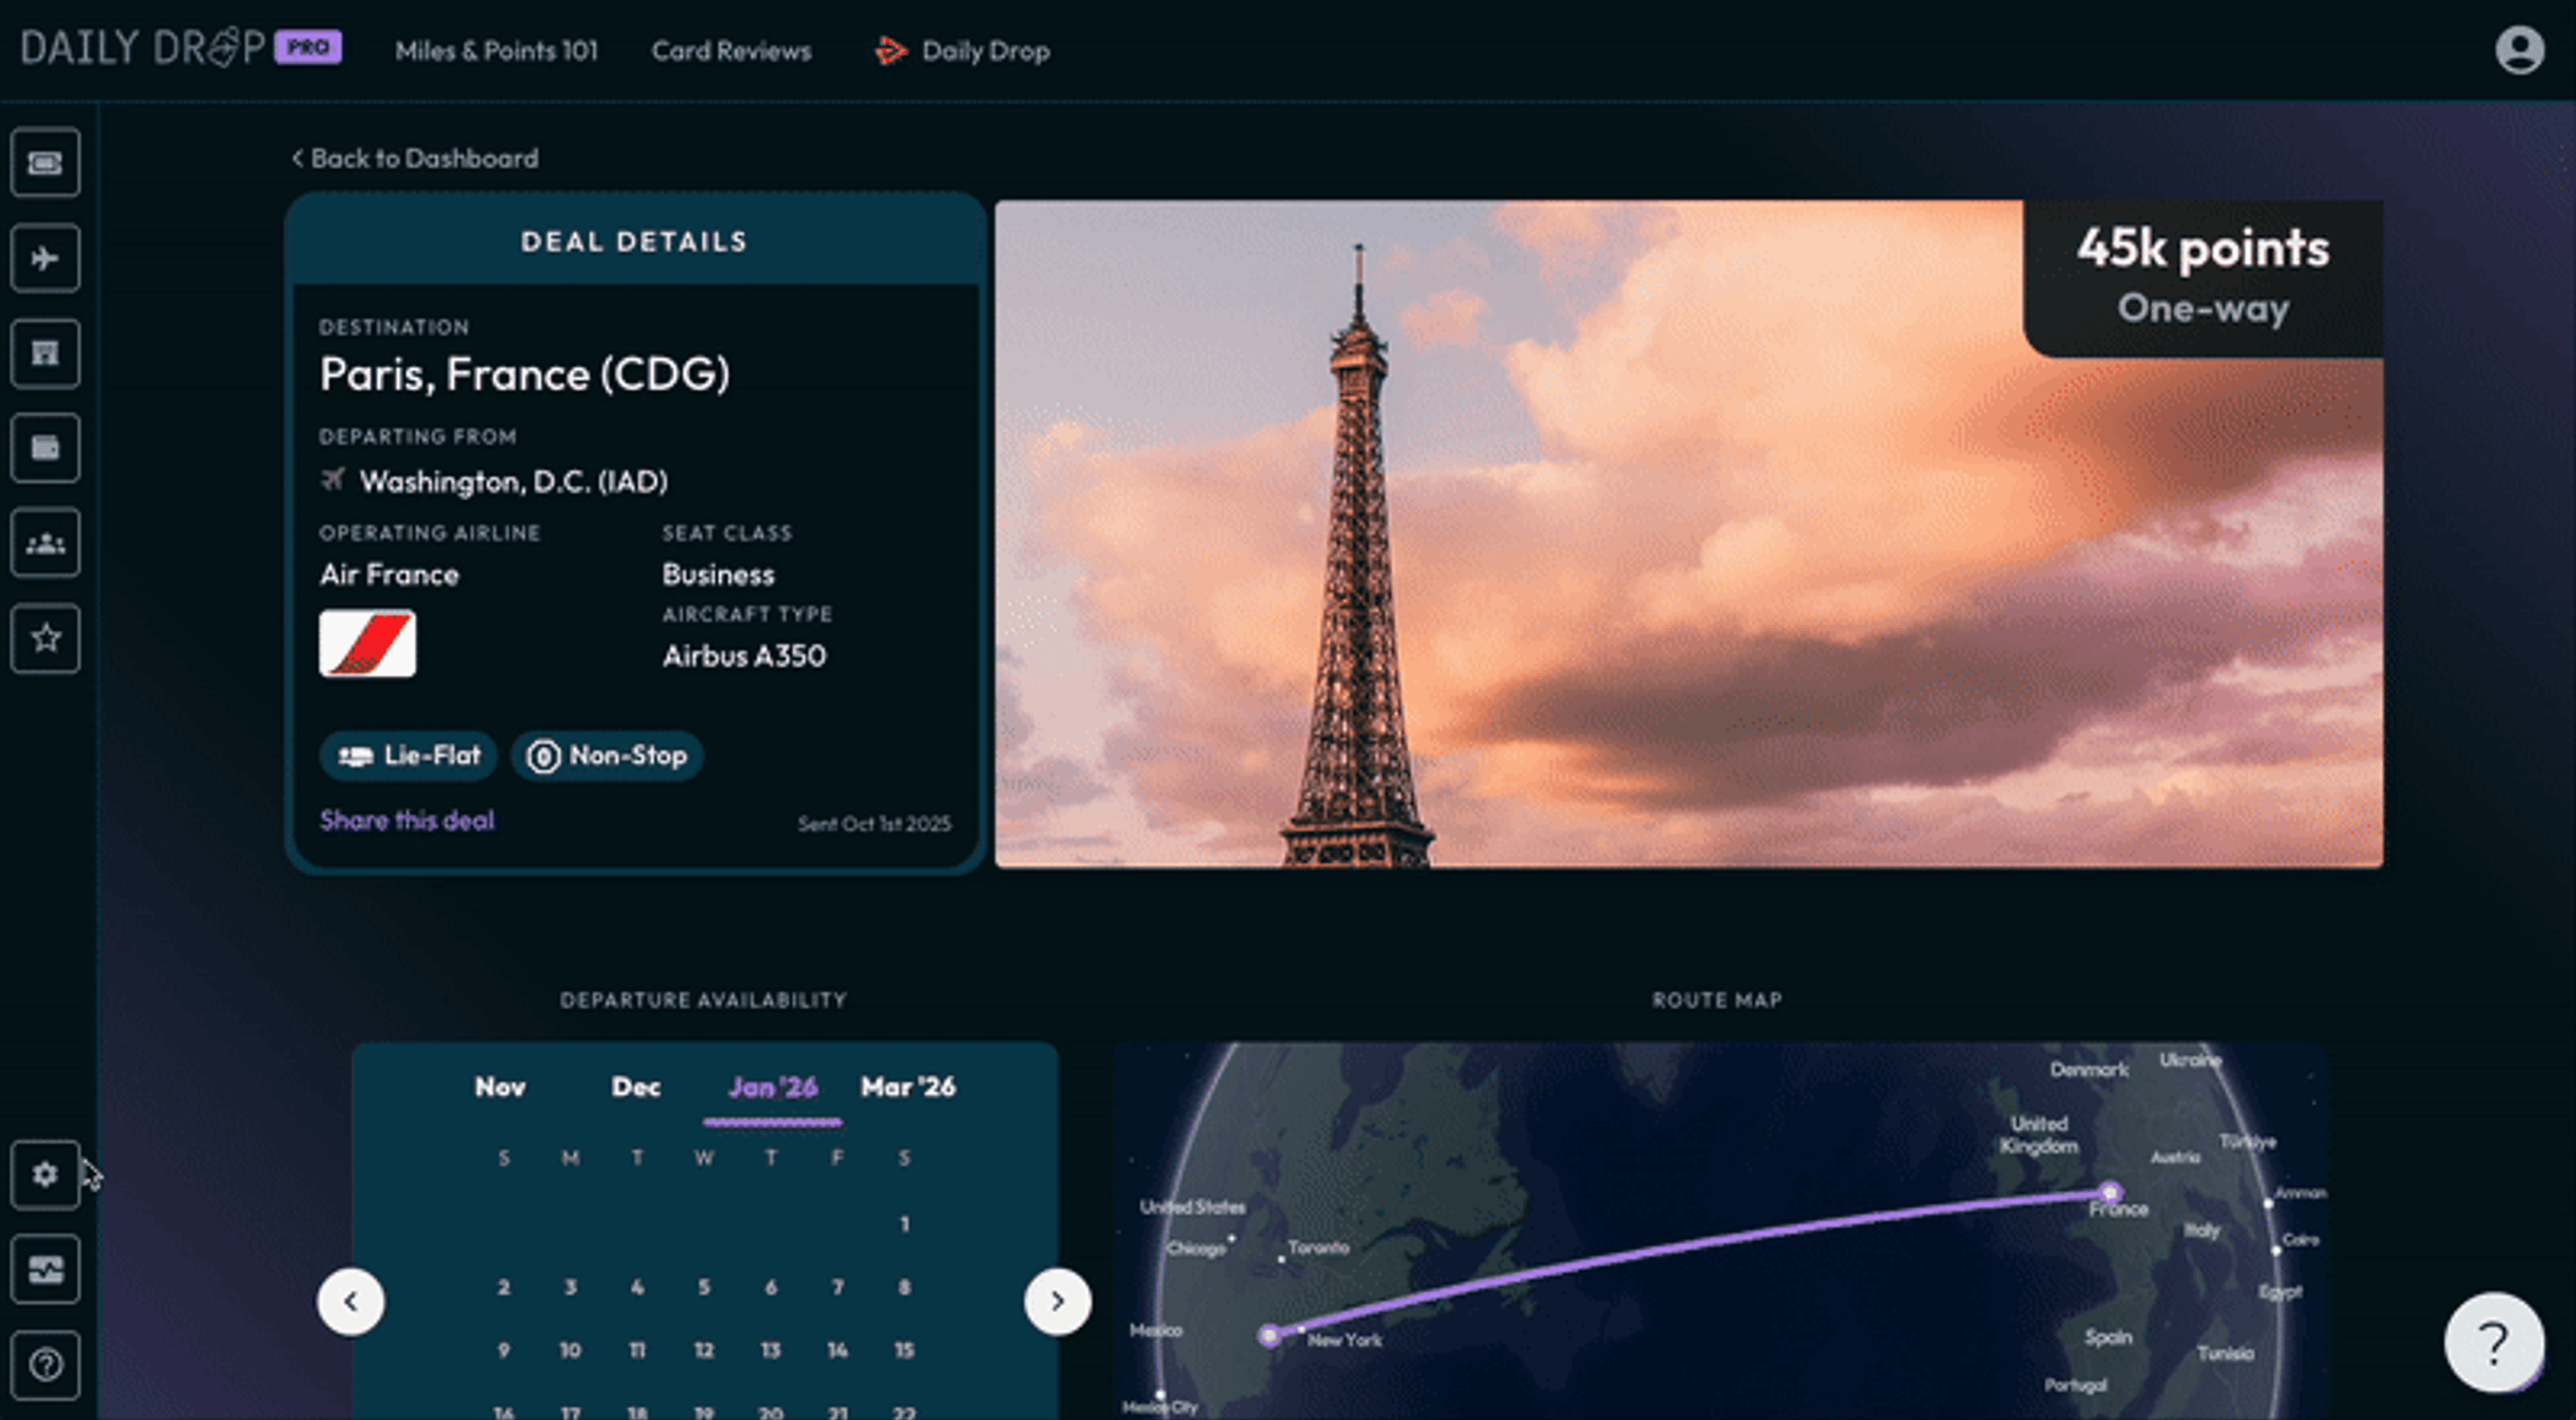Select date 2 in the calendar

click(504, 1287)
